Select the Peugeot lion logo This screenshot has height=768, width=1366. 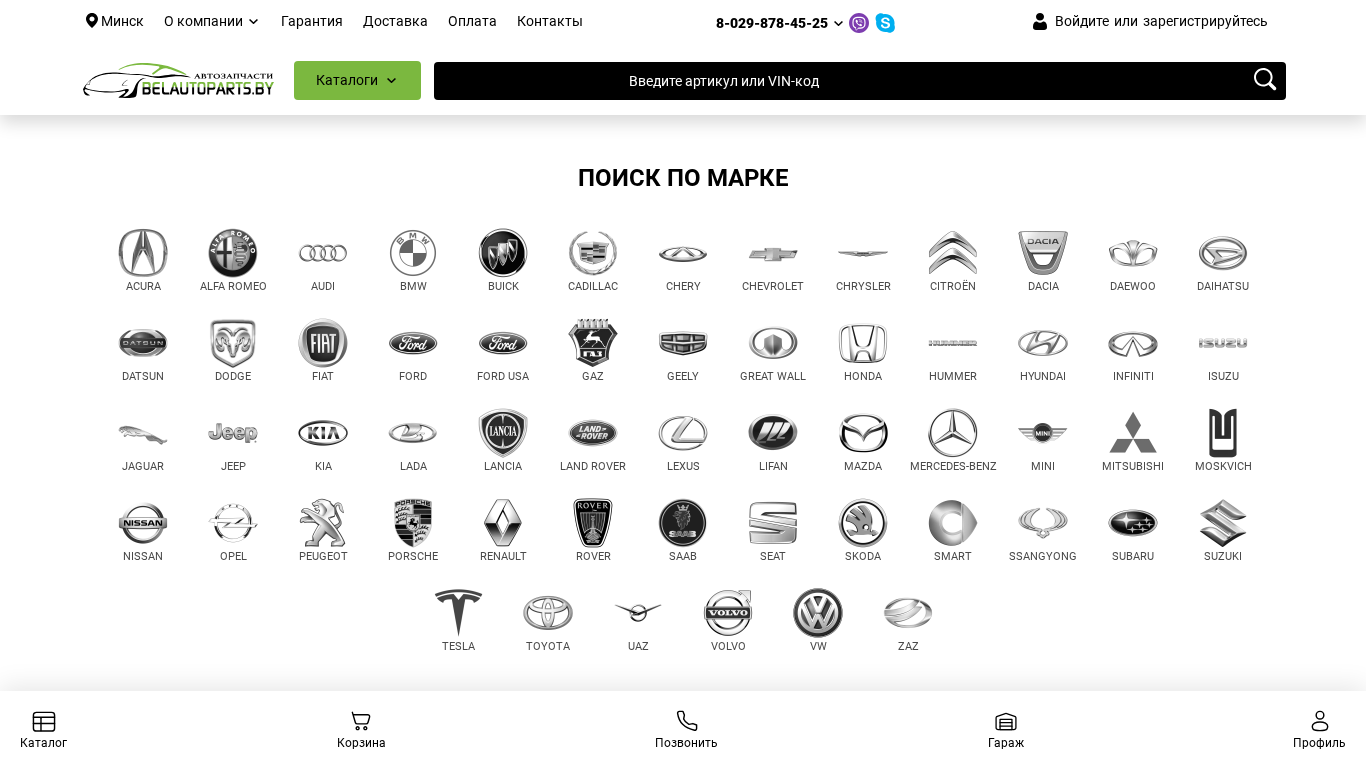point(323,523)
